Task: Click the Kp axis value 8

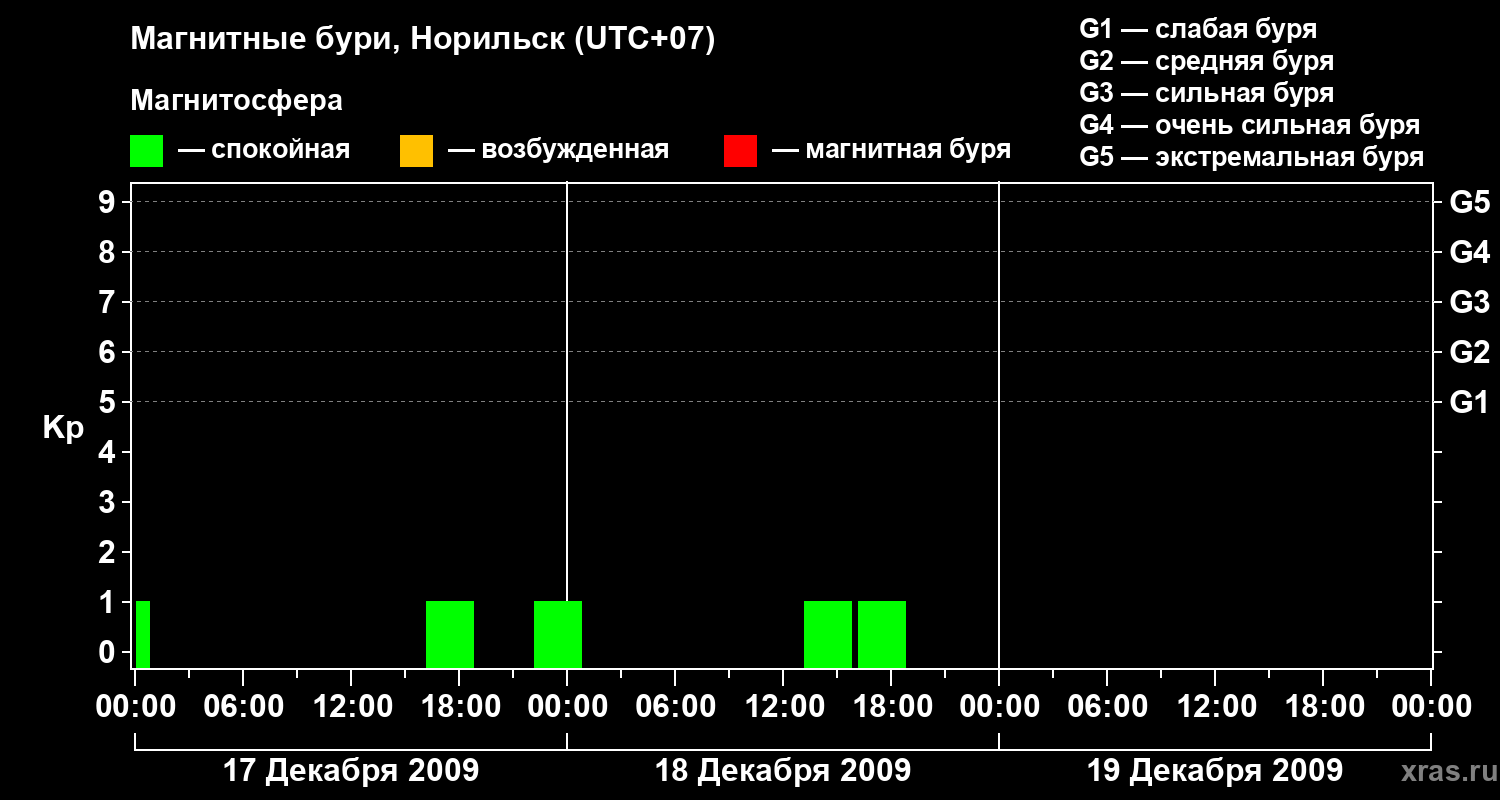Action: [x=109, y=252]
